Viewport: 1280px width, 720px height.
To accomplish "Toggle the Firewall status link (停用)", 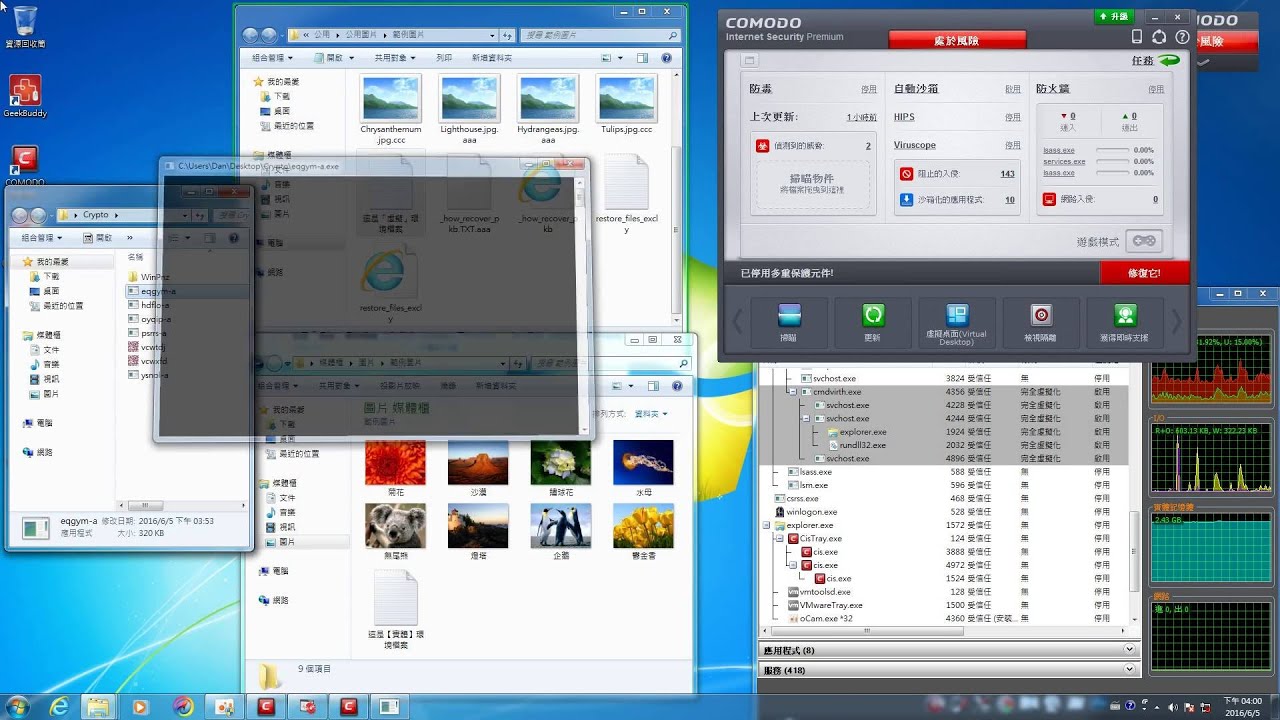I will [1156, 89].
